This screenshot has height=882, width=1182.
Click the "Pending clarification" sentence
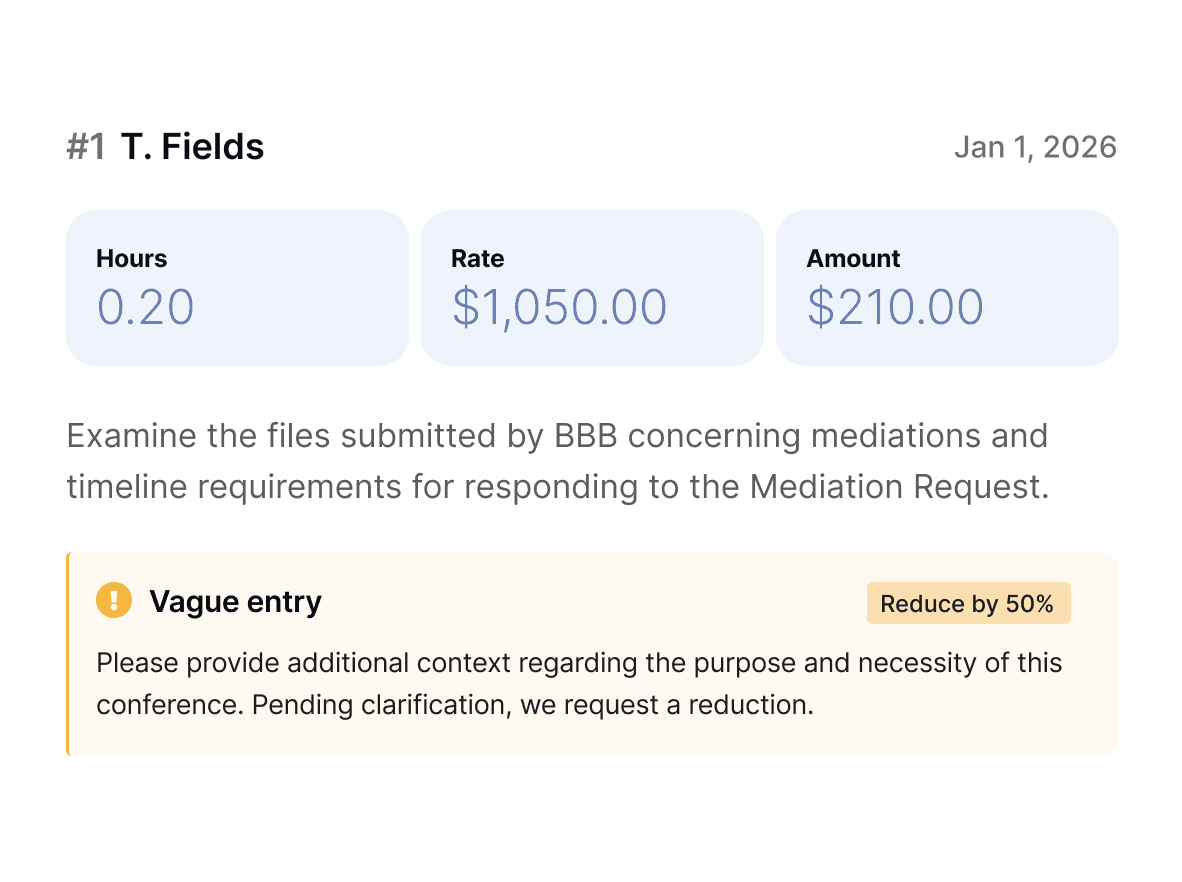click(455, 705)
